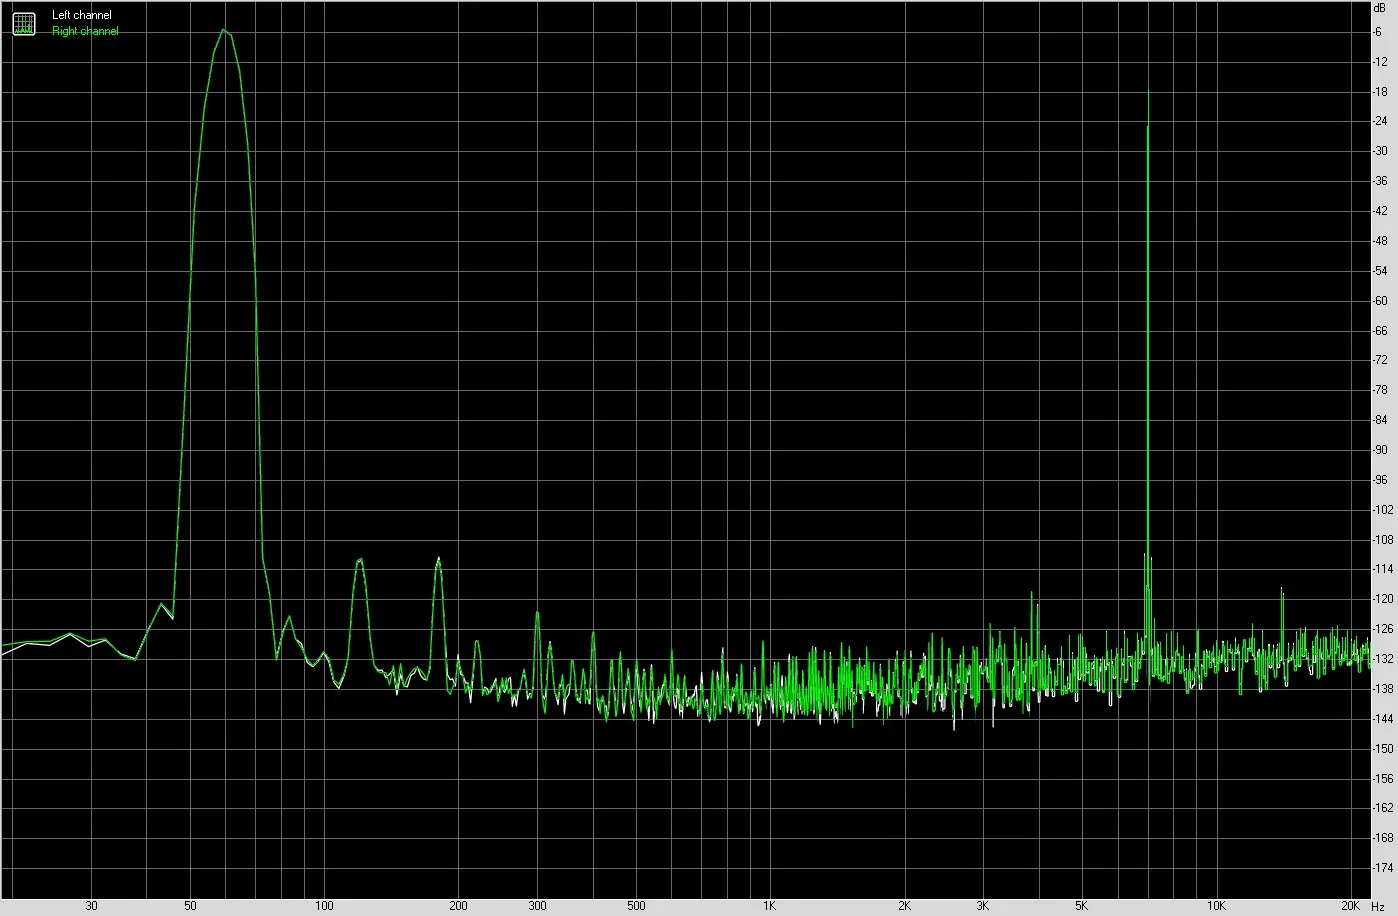Click the "-144" dB scale label
The height and width of the screenshot is (916, 1398).
[x=1383, y=719]
